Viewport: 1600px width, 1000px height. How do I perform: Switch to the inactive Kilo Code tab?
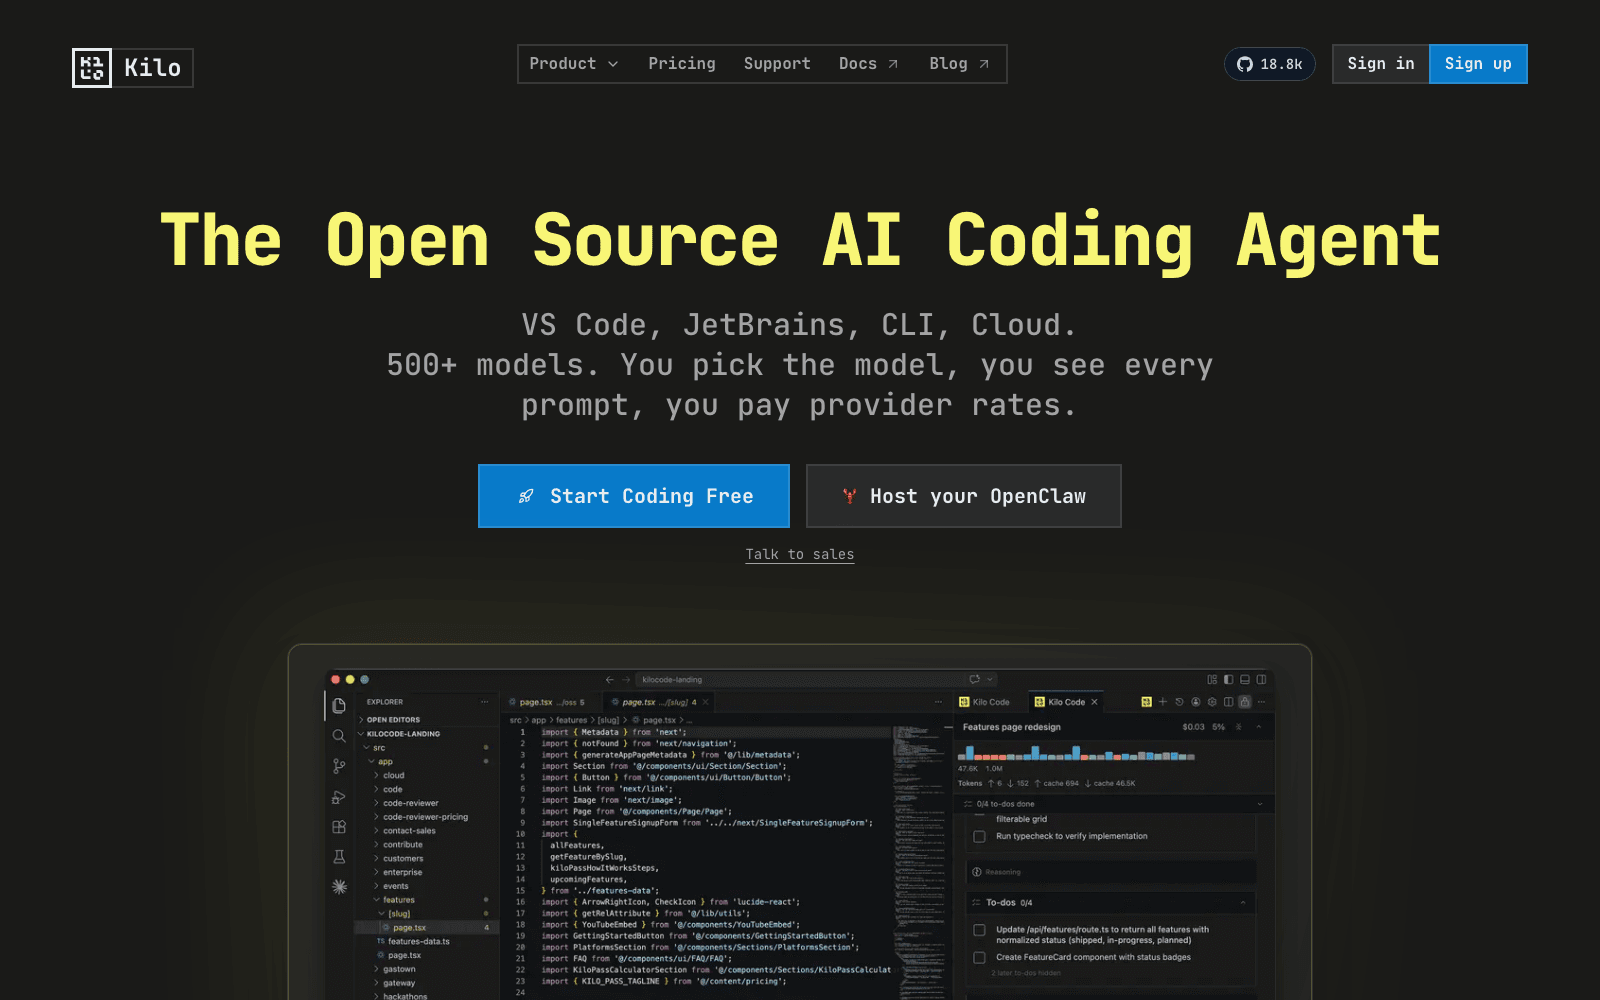pos(985,702)
